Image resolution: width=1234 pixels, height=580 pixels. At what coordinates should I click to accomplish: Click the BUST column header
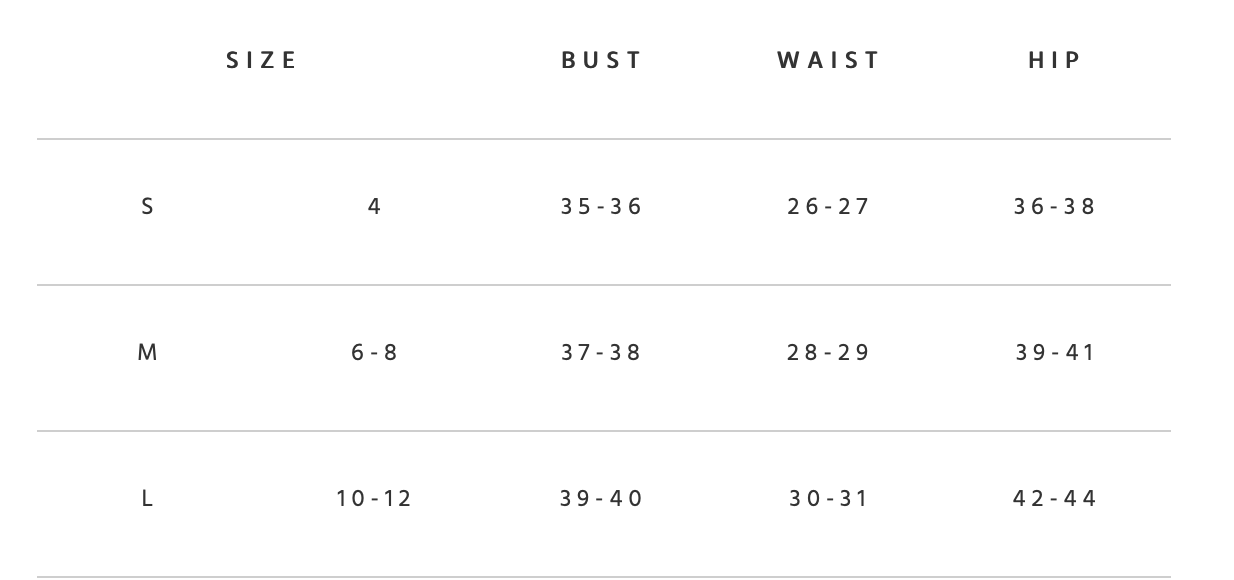pos(601,60)
